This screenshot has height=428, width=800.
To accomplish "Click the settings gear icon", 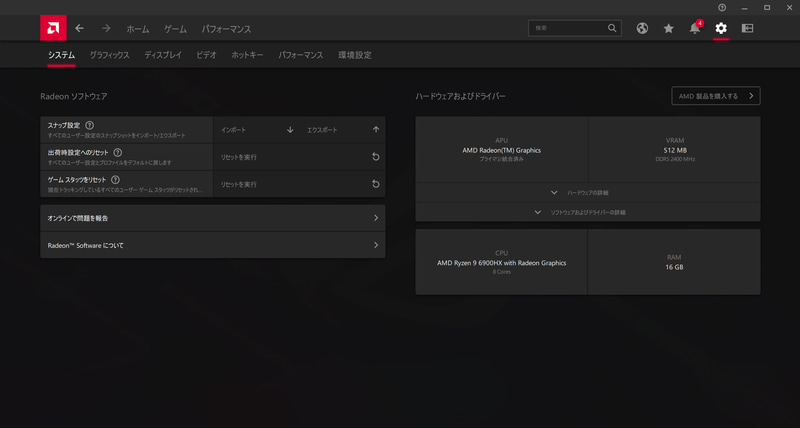I will tap(721, 29).
